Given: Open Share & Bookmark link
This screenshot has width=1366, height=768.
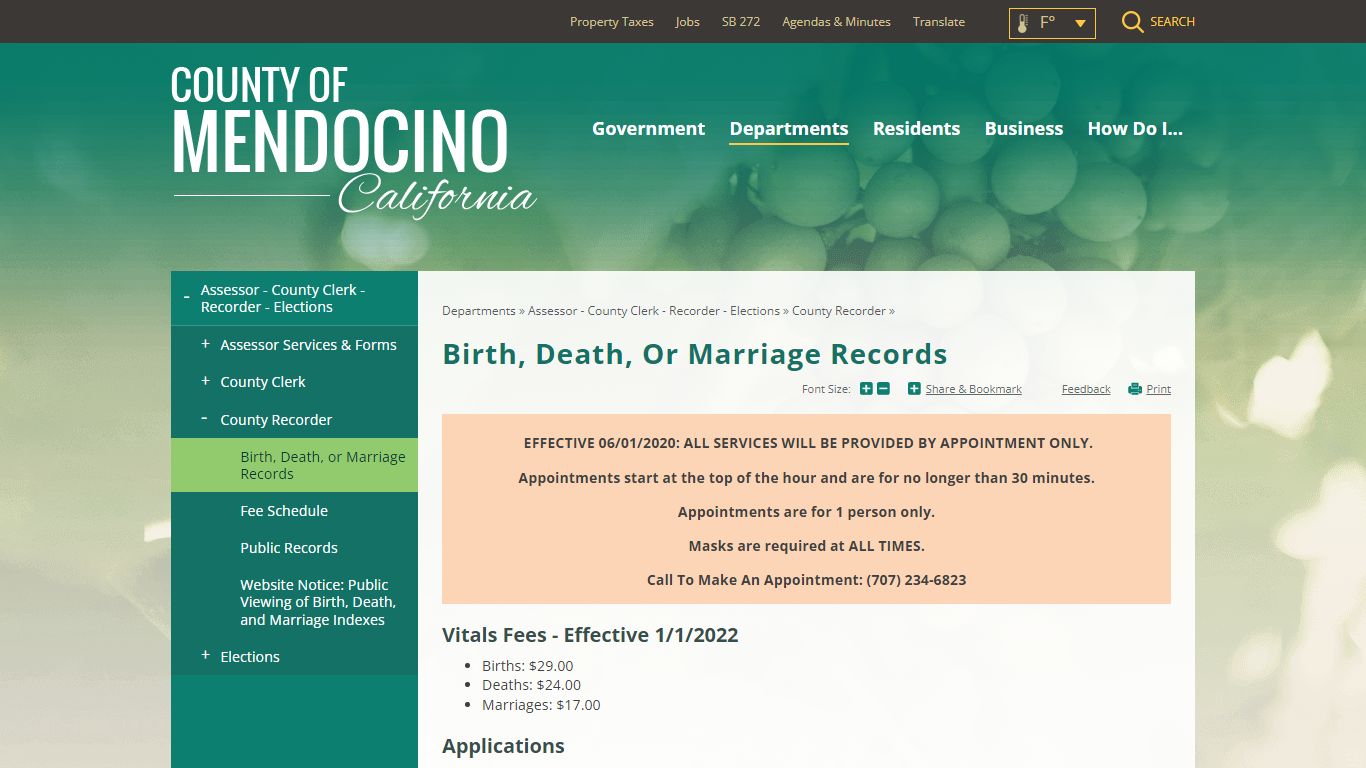Looking at the screenshot, I should click(x=974, y=389).
